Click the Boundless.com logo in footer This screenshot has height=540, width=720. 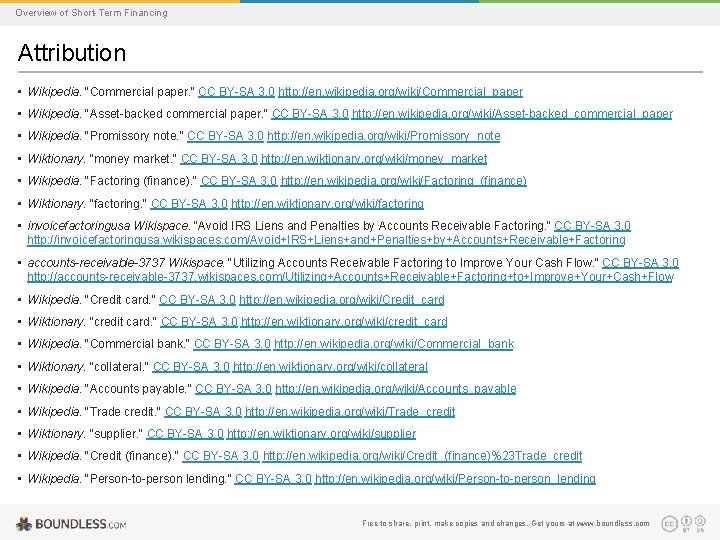click(71, 524)
